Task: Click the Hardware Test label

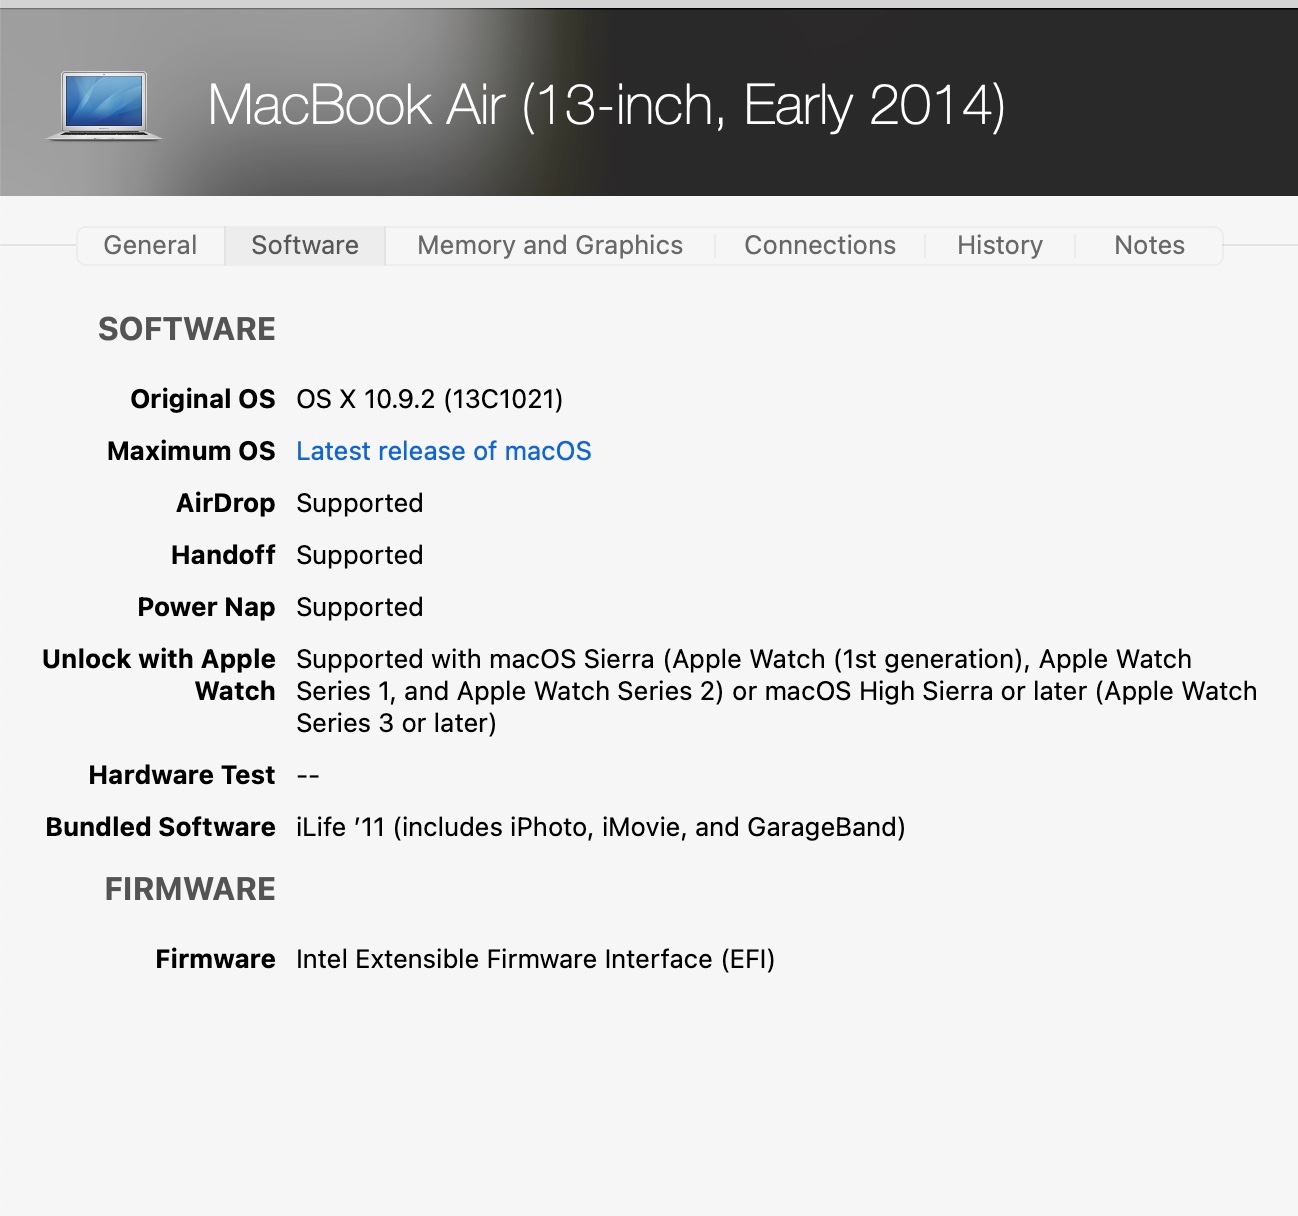Action: pos(182,775)
